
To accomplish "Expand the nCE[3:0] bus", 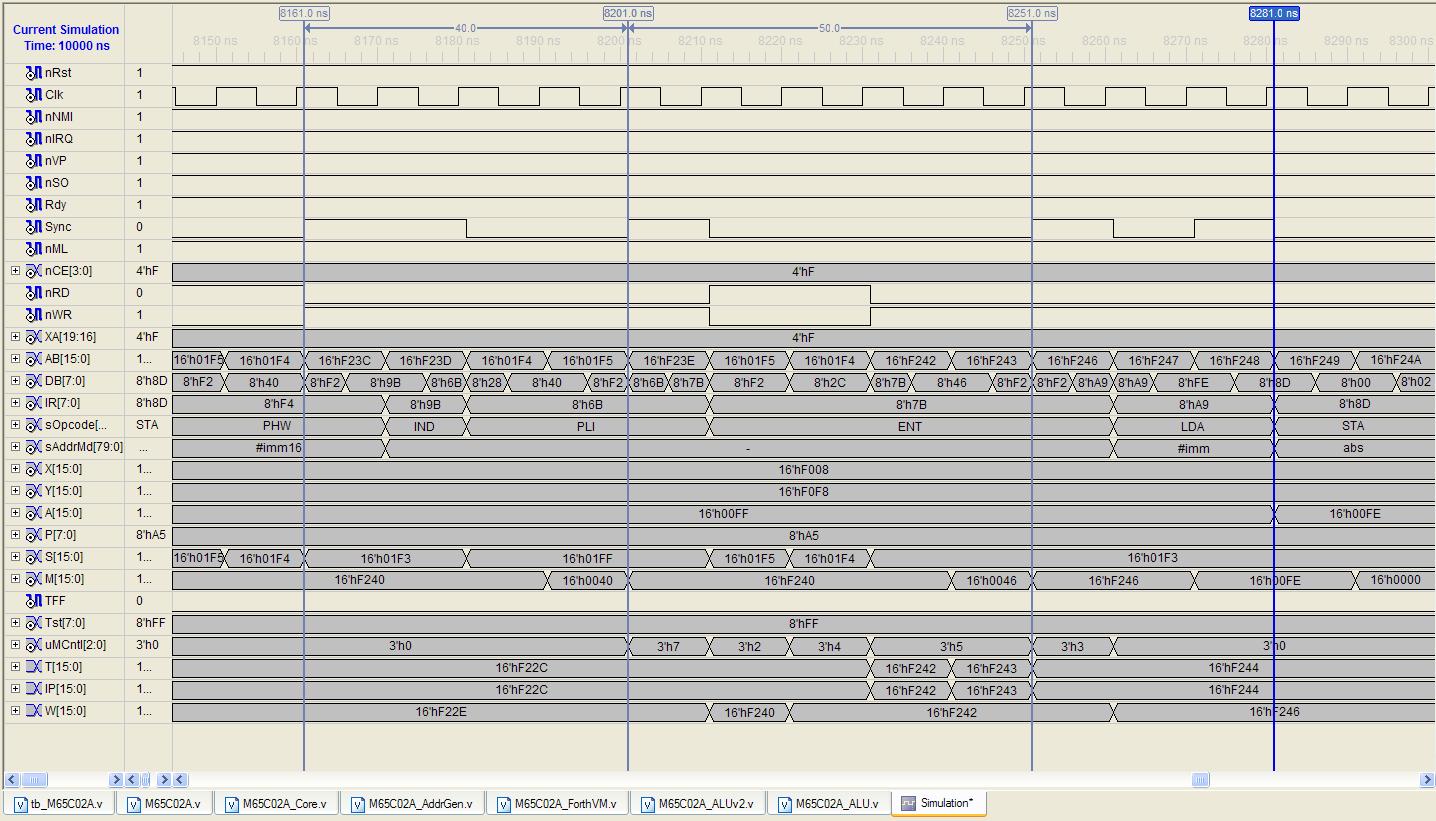I will point(15,271).
